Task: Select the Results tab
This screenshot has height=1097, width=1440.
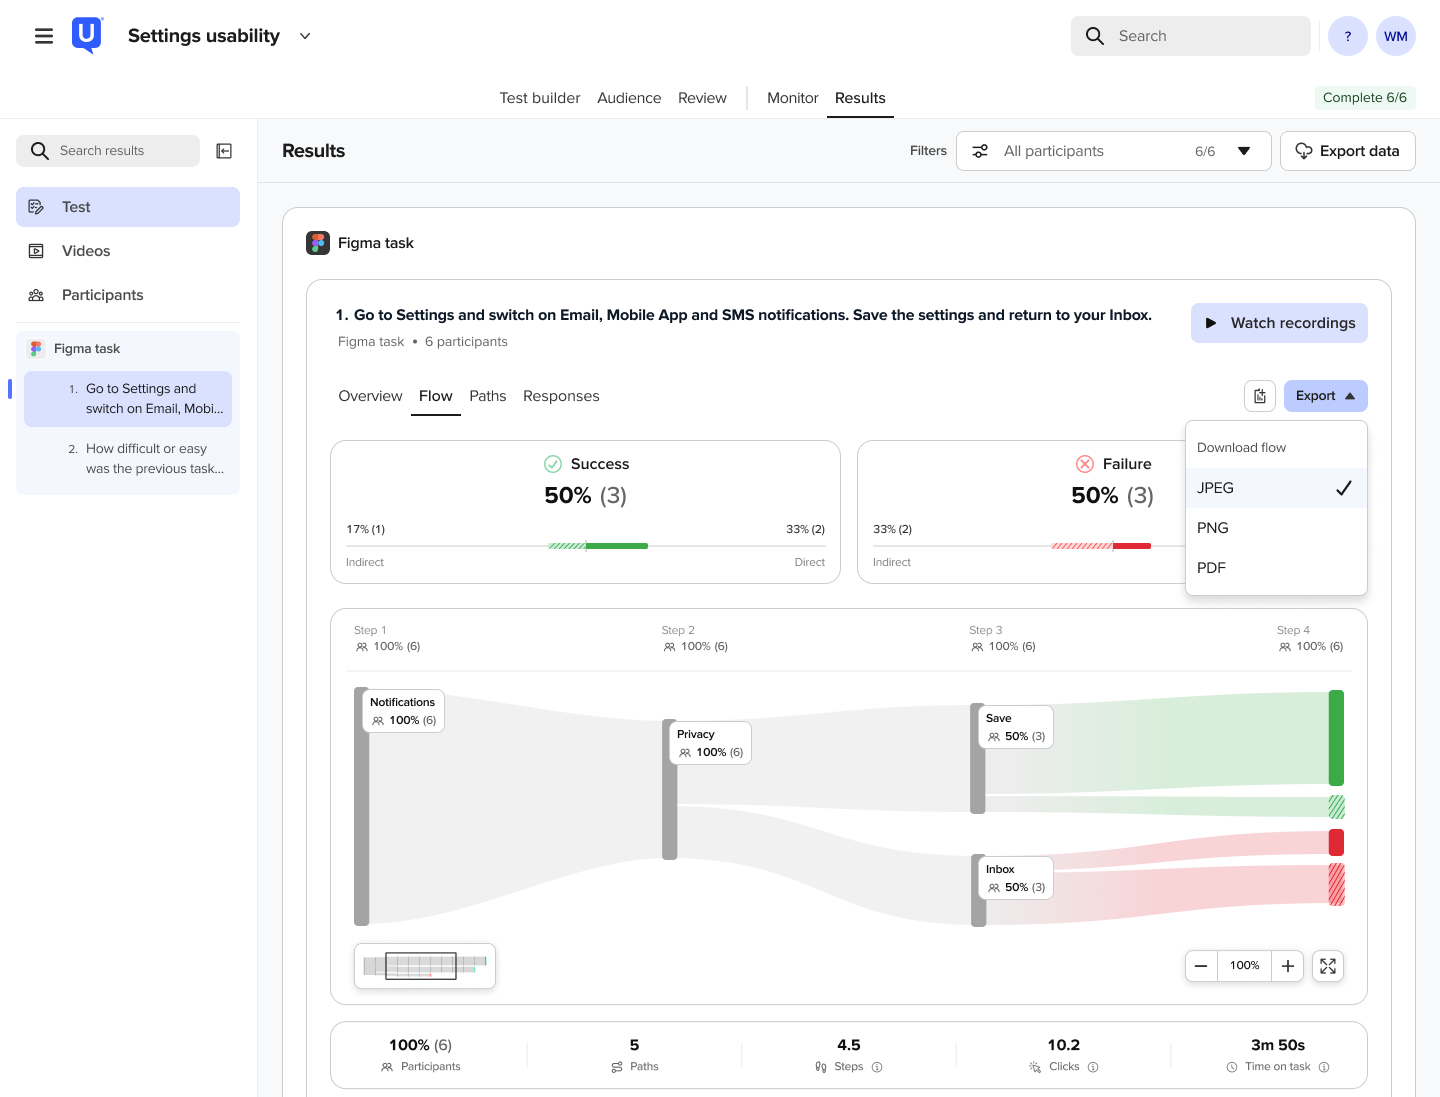Action: coord(860,98)
